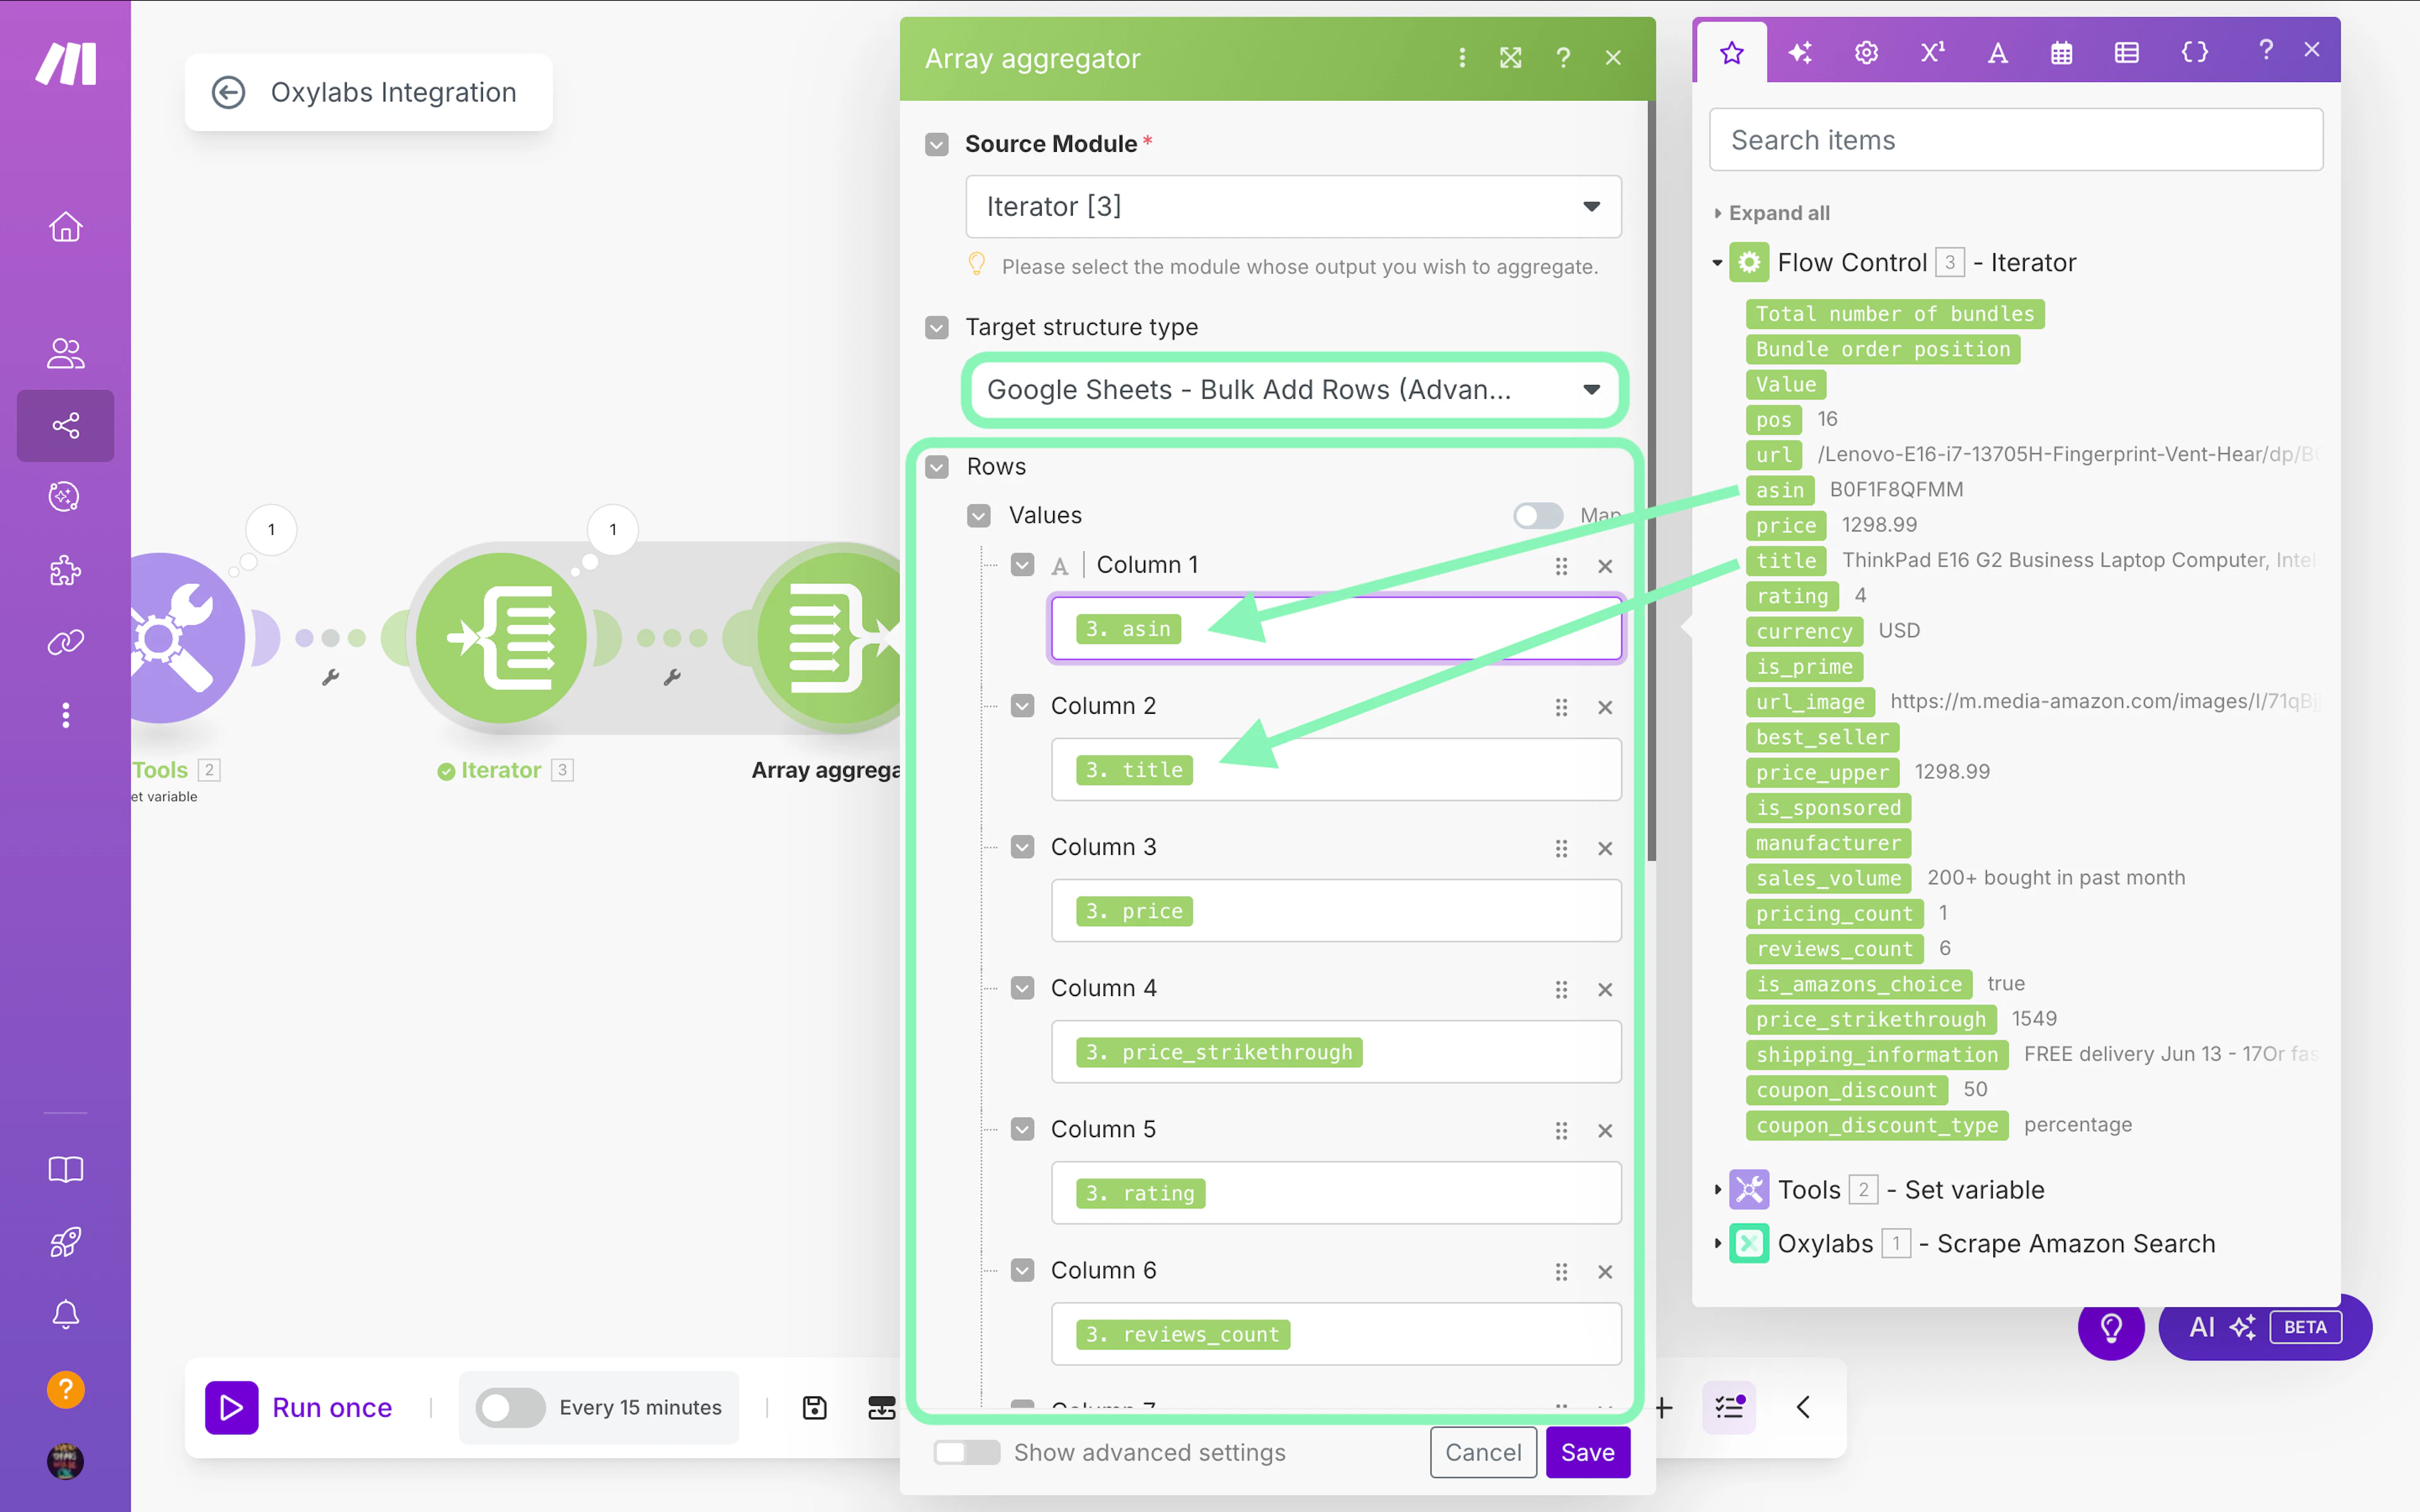Open the Resource hub book icon

click(65, 1170)
